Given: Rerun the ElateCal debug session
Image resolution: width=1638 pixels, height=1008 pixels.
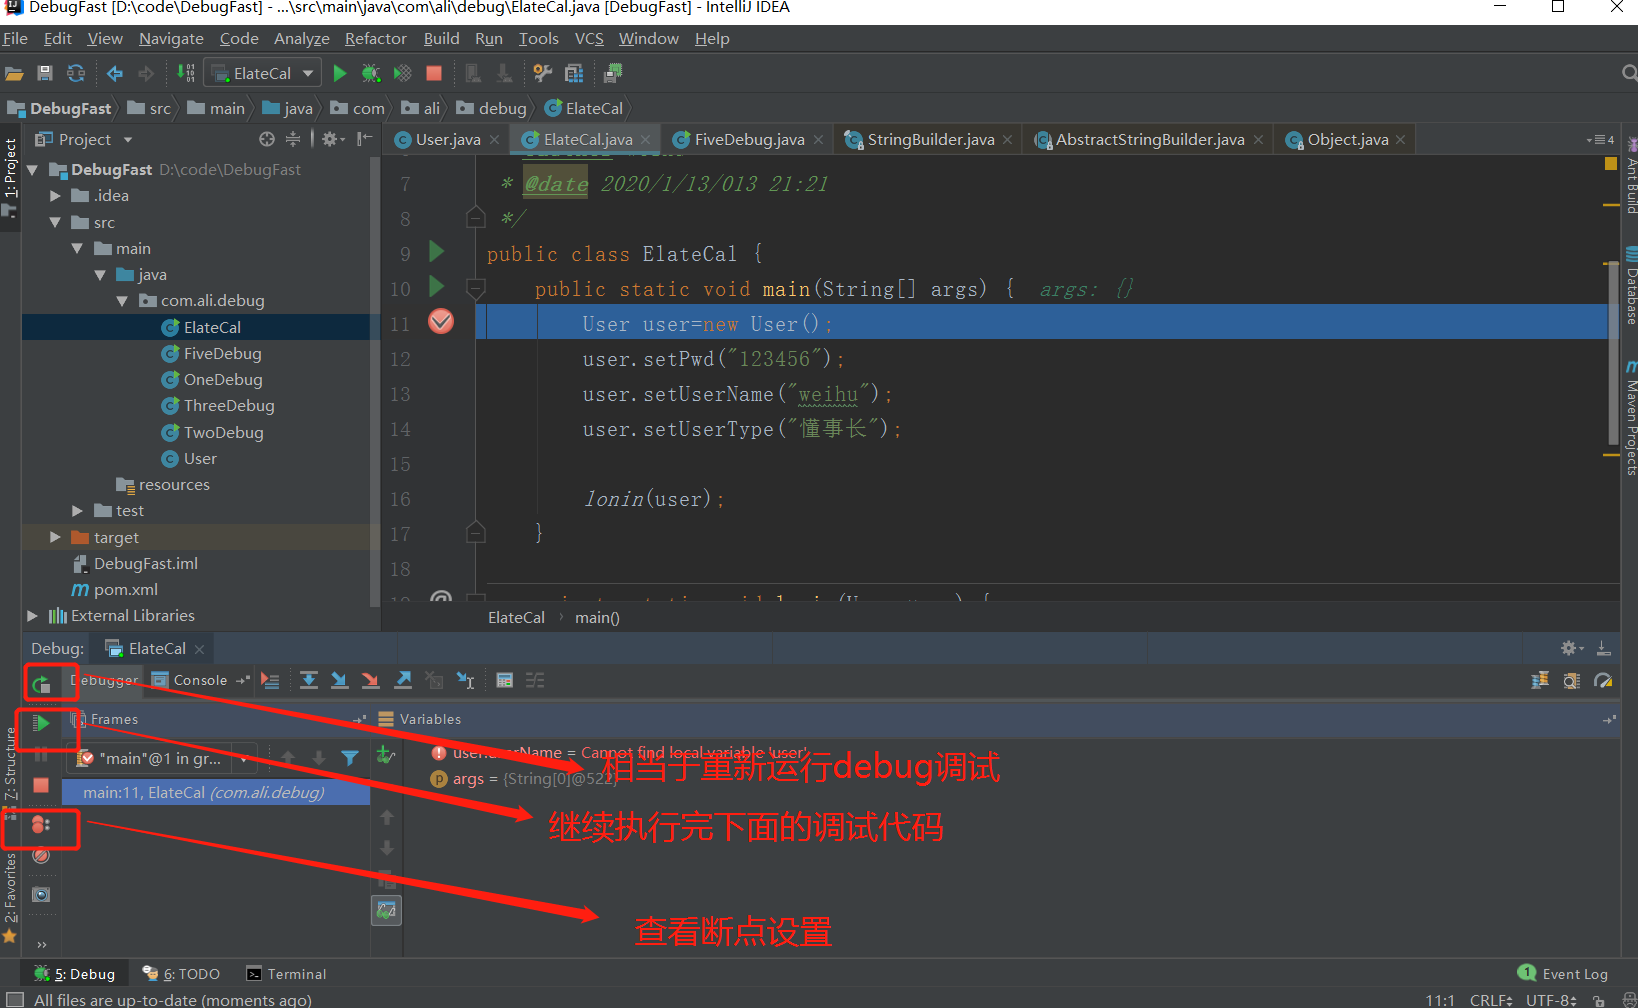Looking at the screenshot, I should 41,684.
